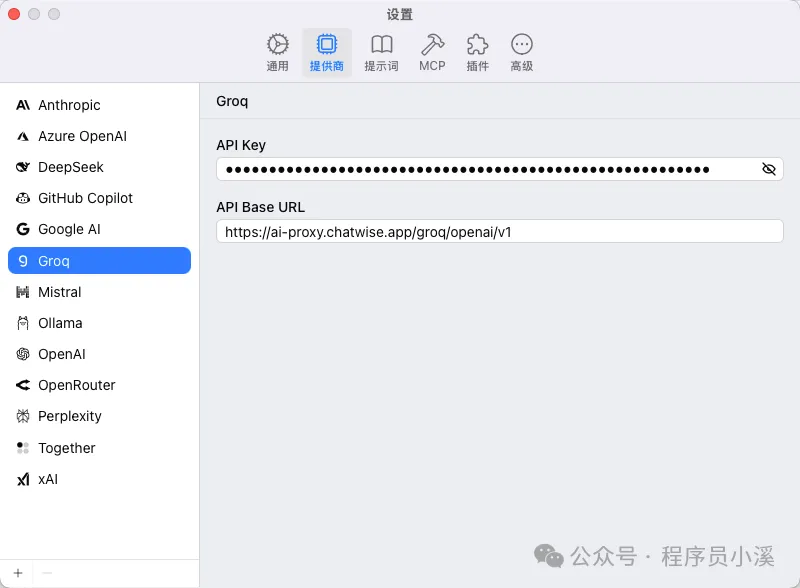800x588 pixels.
Task: Select the Anthropic provider
Action: pyautogui.click(x=99, y=105)
